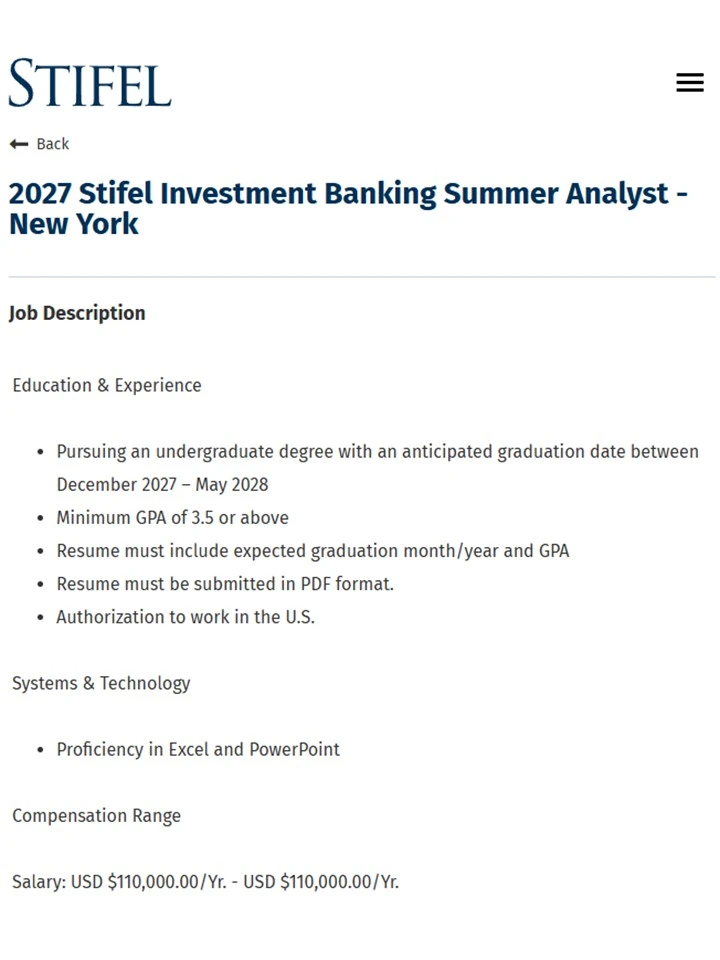The height and width of the screenshot is (960, 720).
Task: Click the expected graduation month/year bullet
Action: (313, 551)
